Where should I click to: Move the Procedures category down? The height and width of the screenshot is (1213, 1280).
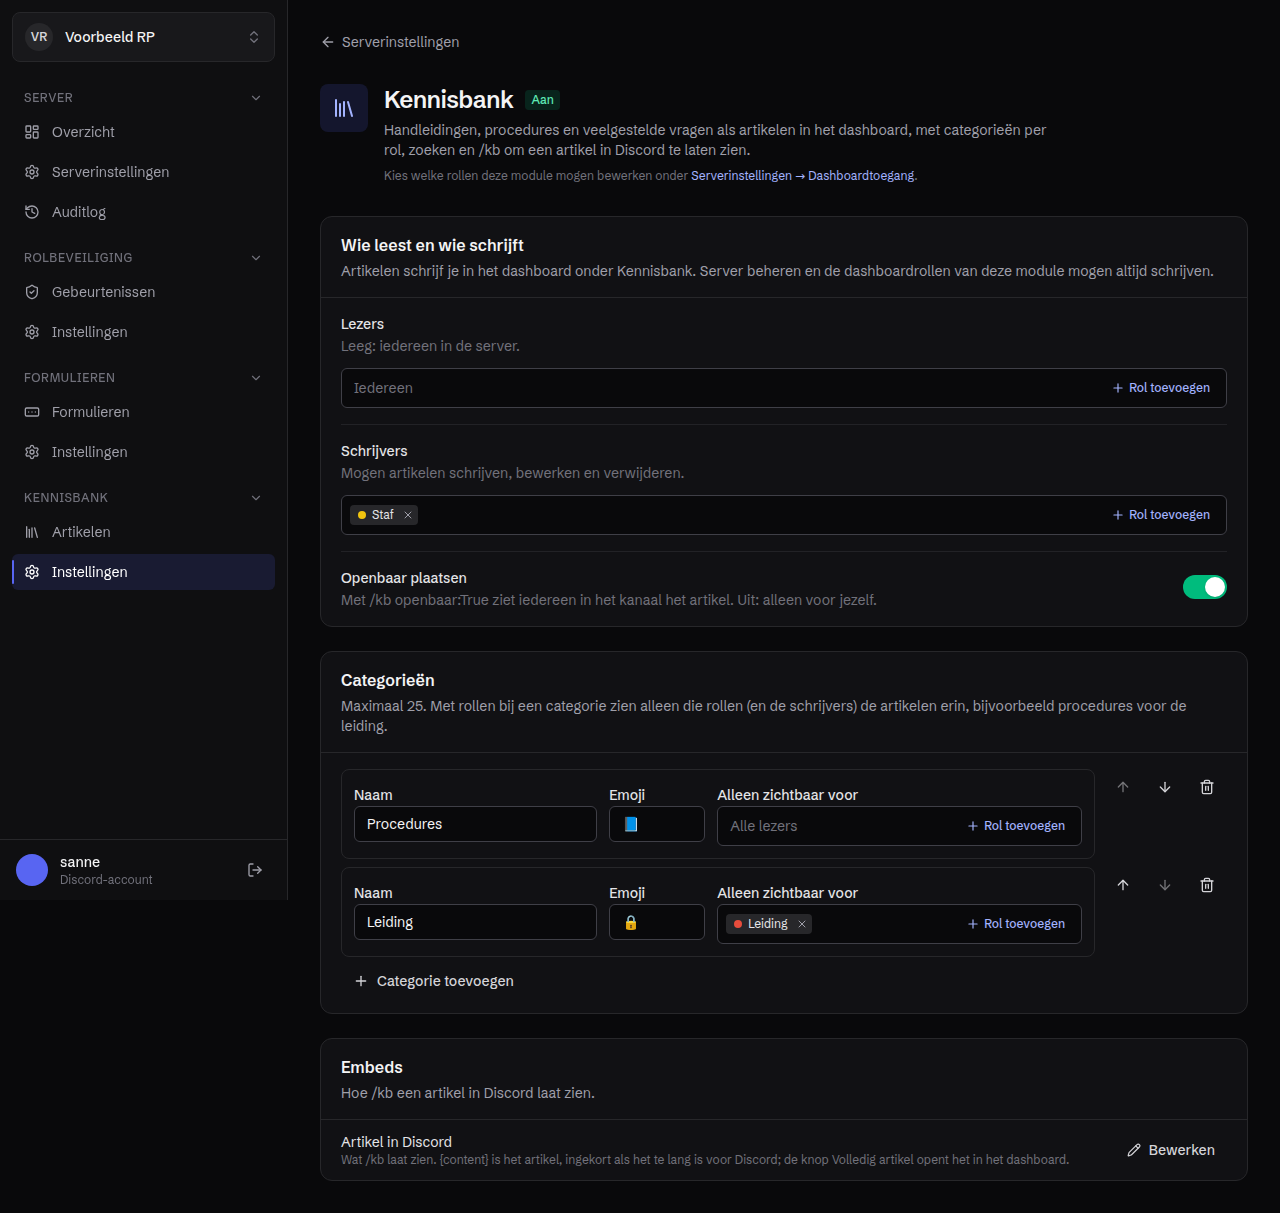[x=1165, y=787]
